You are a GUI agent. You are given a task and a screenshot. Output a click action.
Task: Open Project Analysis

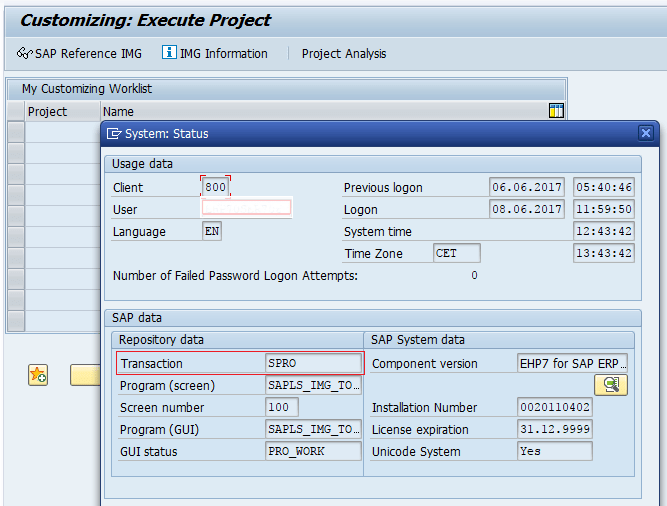point(344,54)
